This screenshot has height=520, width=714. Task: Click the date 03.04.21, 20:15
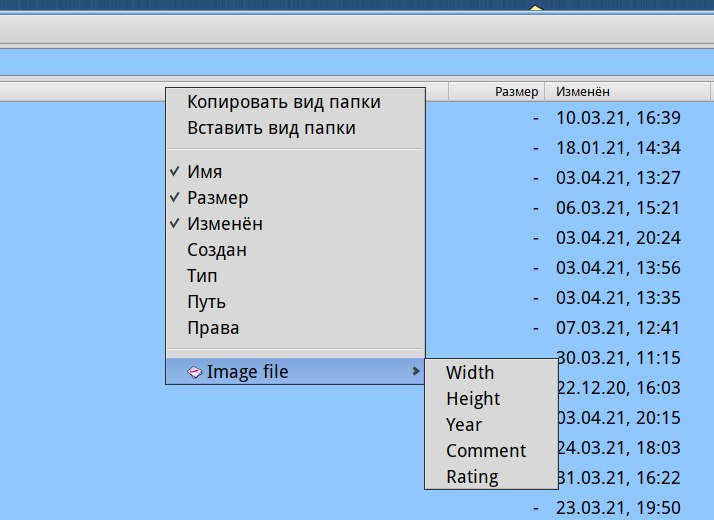[619, 418]
